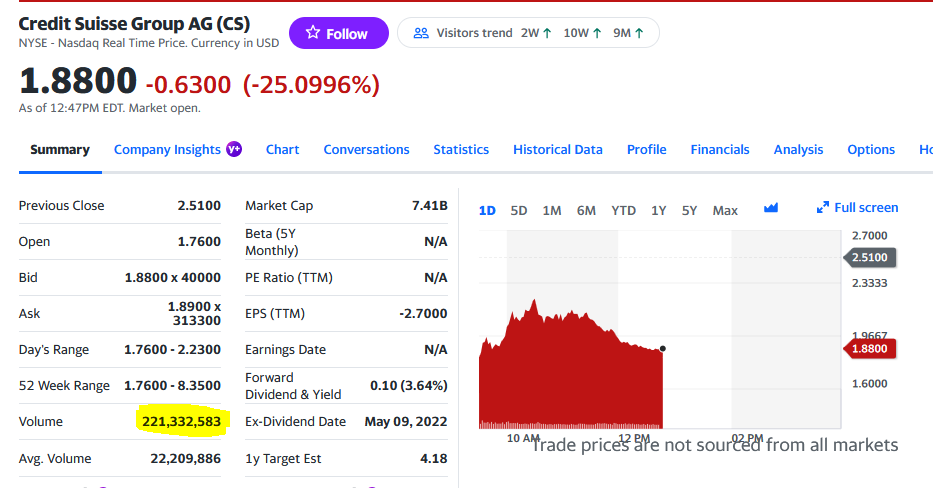Click the -25.0996% change percentage
This screenshot has height=488, width=933.
click(x=311, y=85)
